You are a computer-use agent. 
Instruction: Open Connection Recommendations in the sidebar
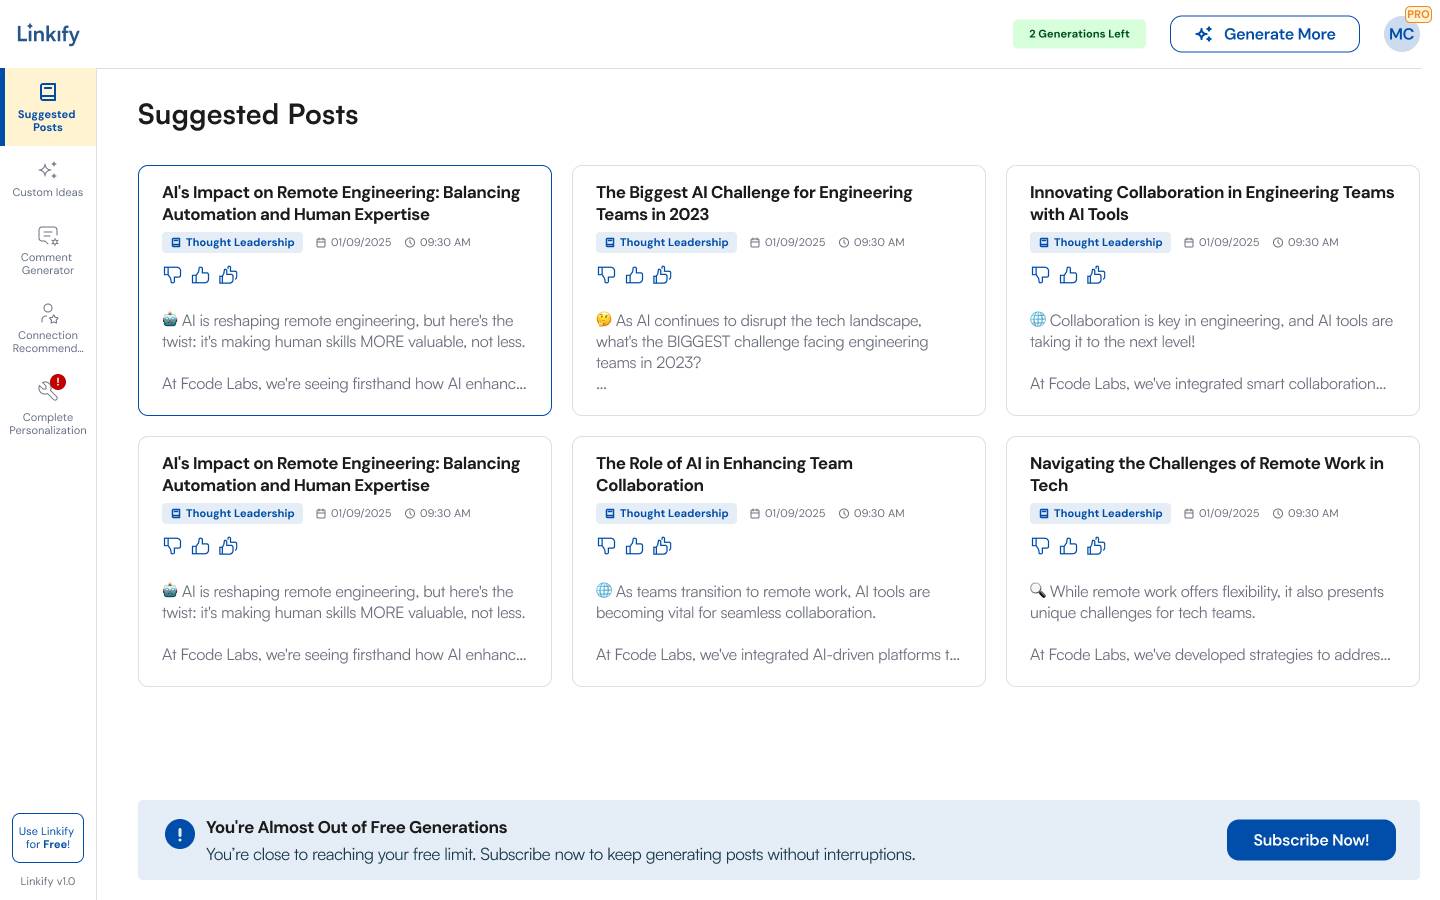[x=47, y=328]
